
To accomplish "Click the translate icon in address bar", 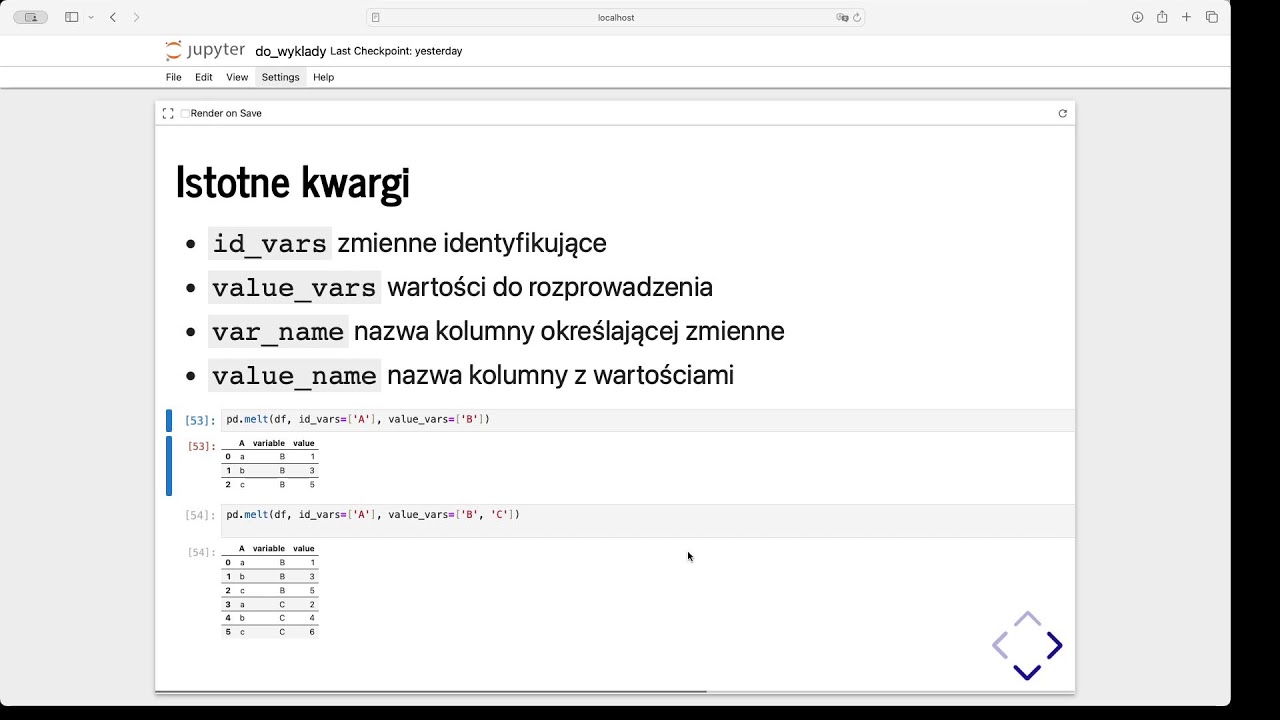I will pos(842,17).
